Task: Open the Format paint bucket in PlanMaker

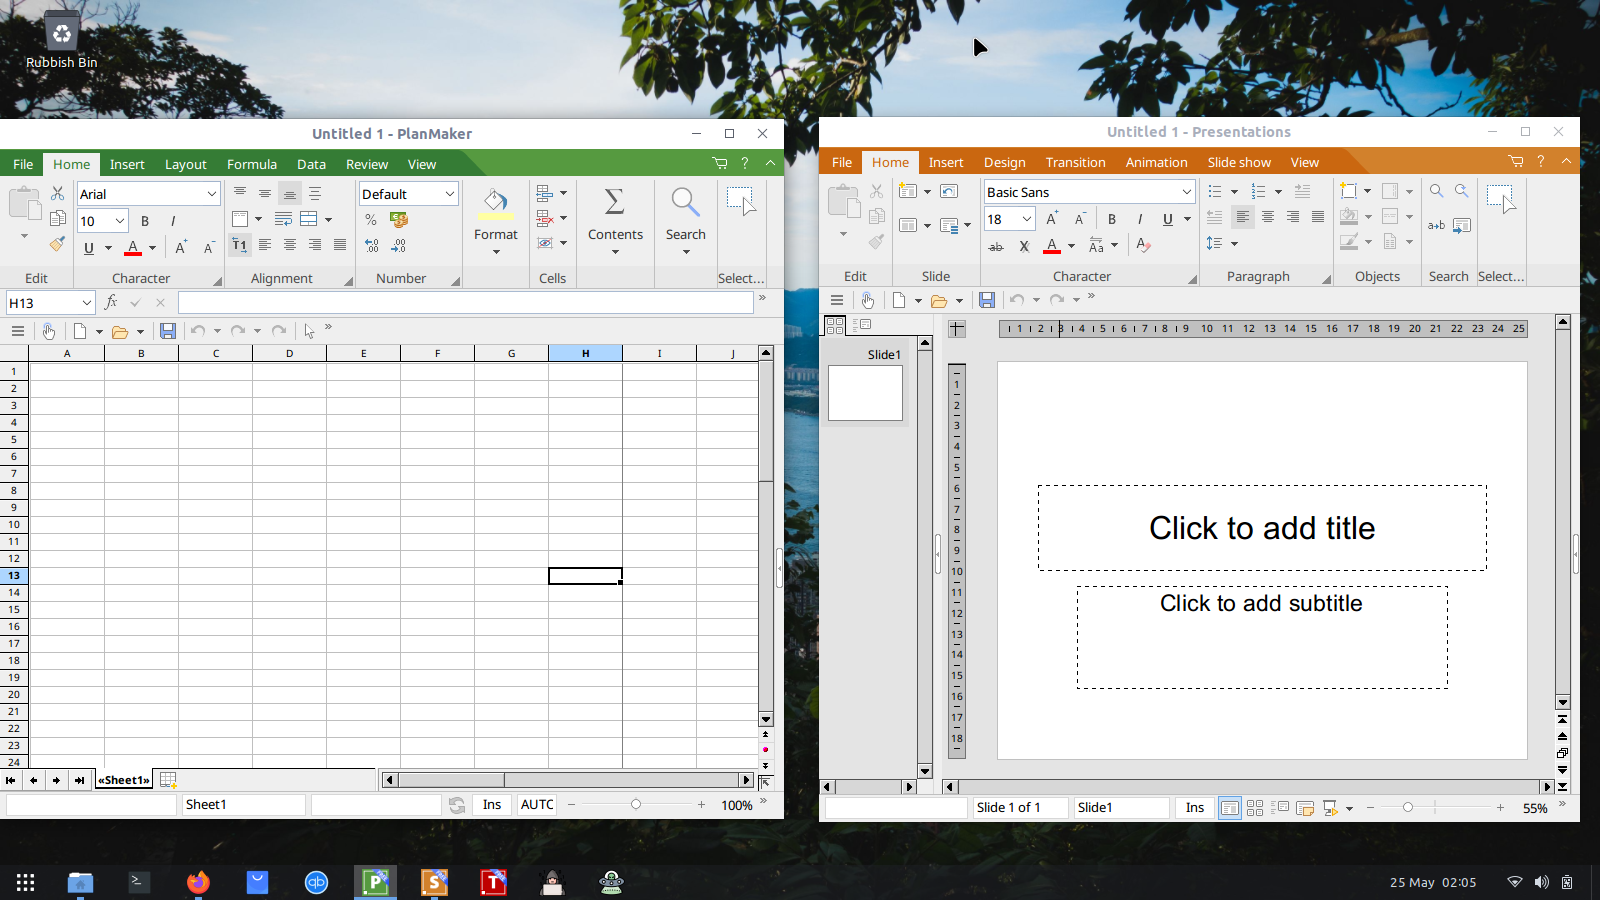Action: coord(496,202)
